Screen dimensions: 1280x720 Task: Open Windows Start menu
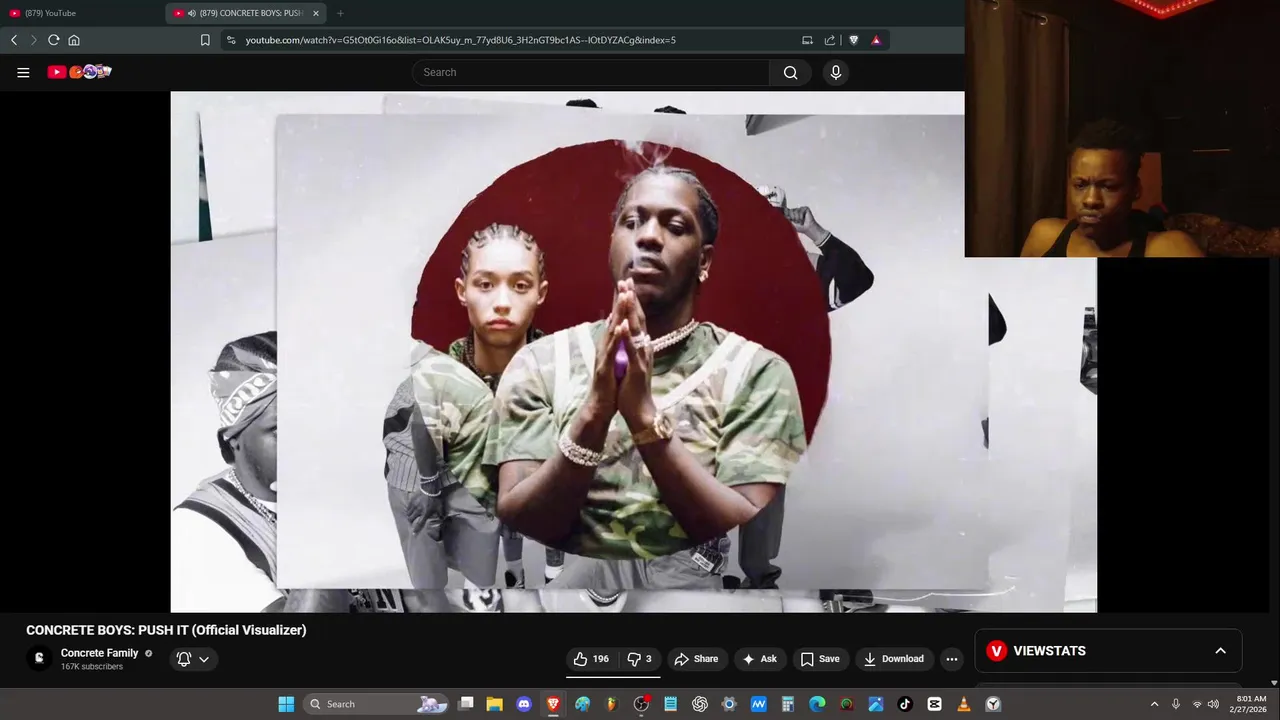[x=286, y=704]
